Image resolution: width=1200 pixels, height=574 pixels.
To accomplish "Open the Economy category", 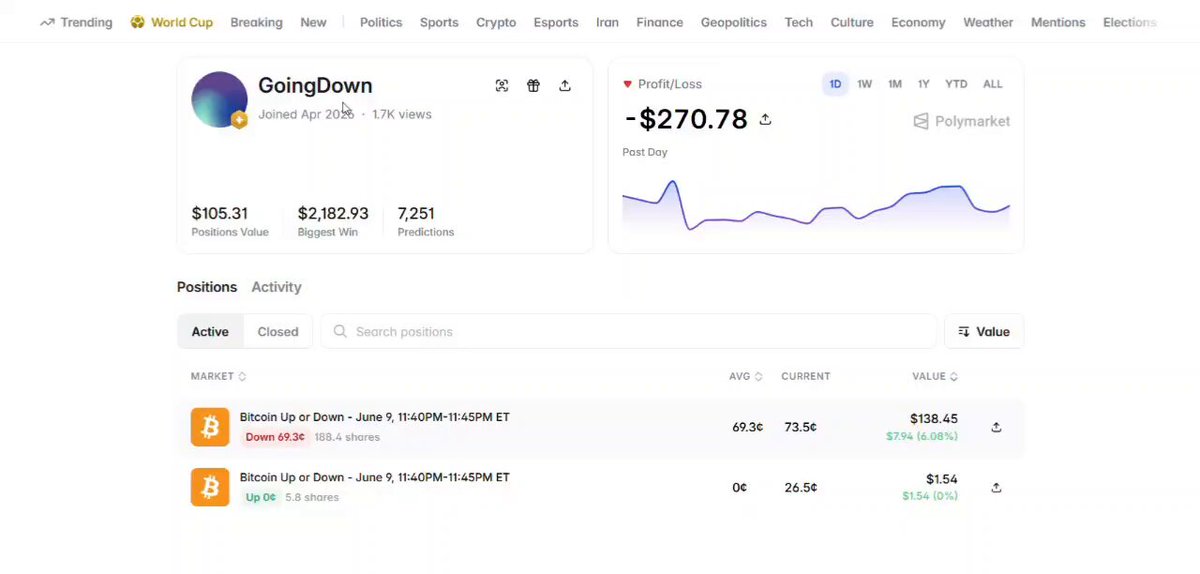I will [918, 22].
